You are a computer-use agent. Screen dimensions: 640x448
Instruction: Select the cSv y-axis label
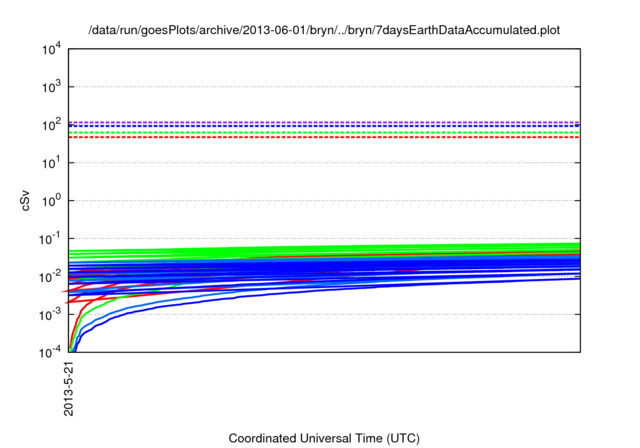point(25,201)
